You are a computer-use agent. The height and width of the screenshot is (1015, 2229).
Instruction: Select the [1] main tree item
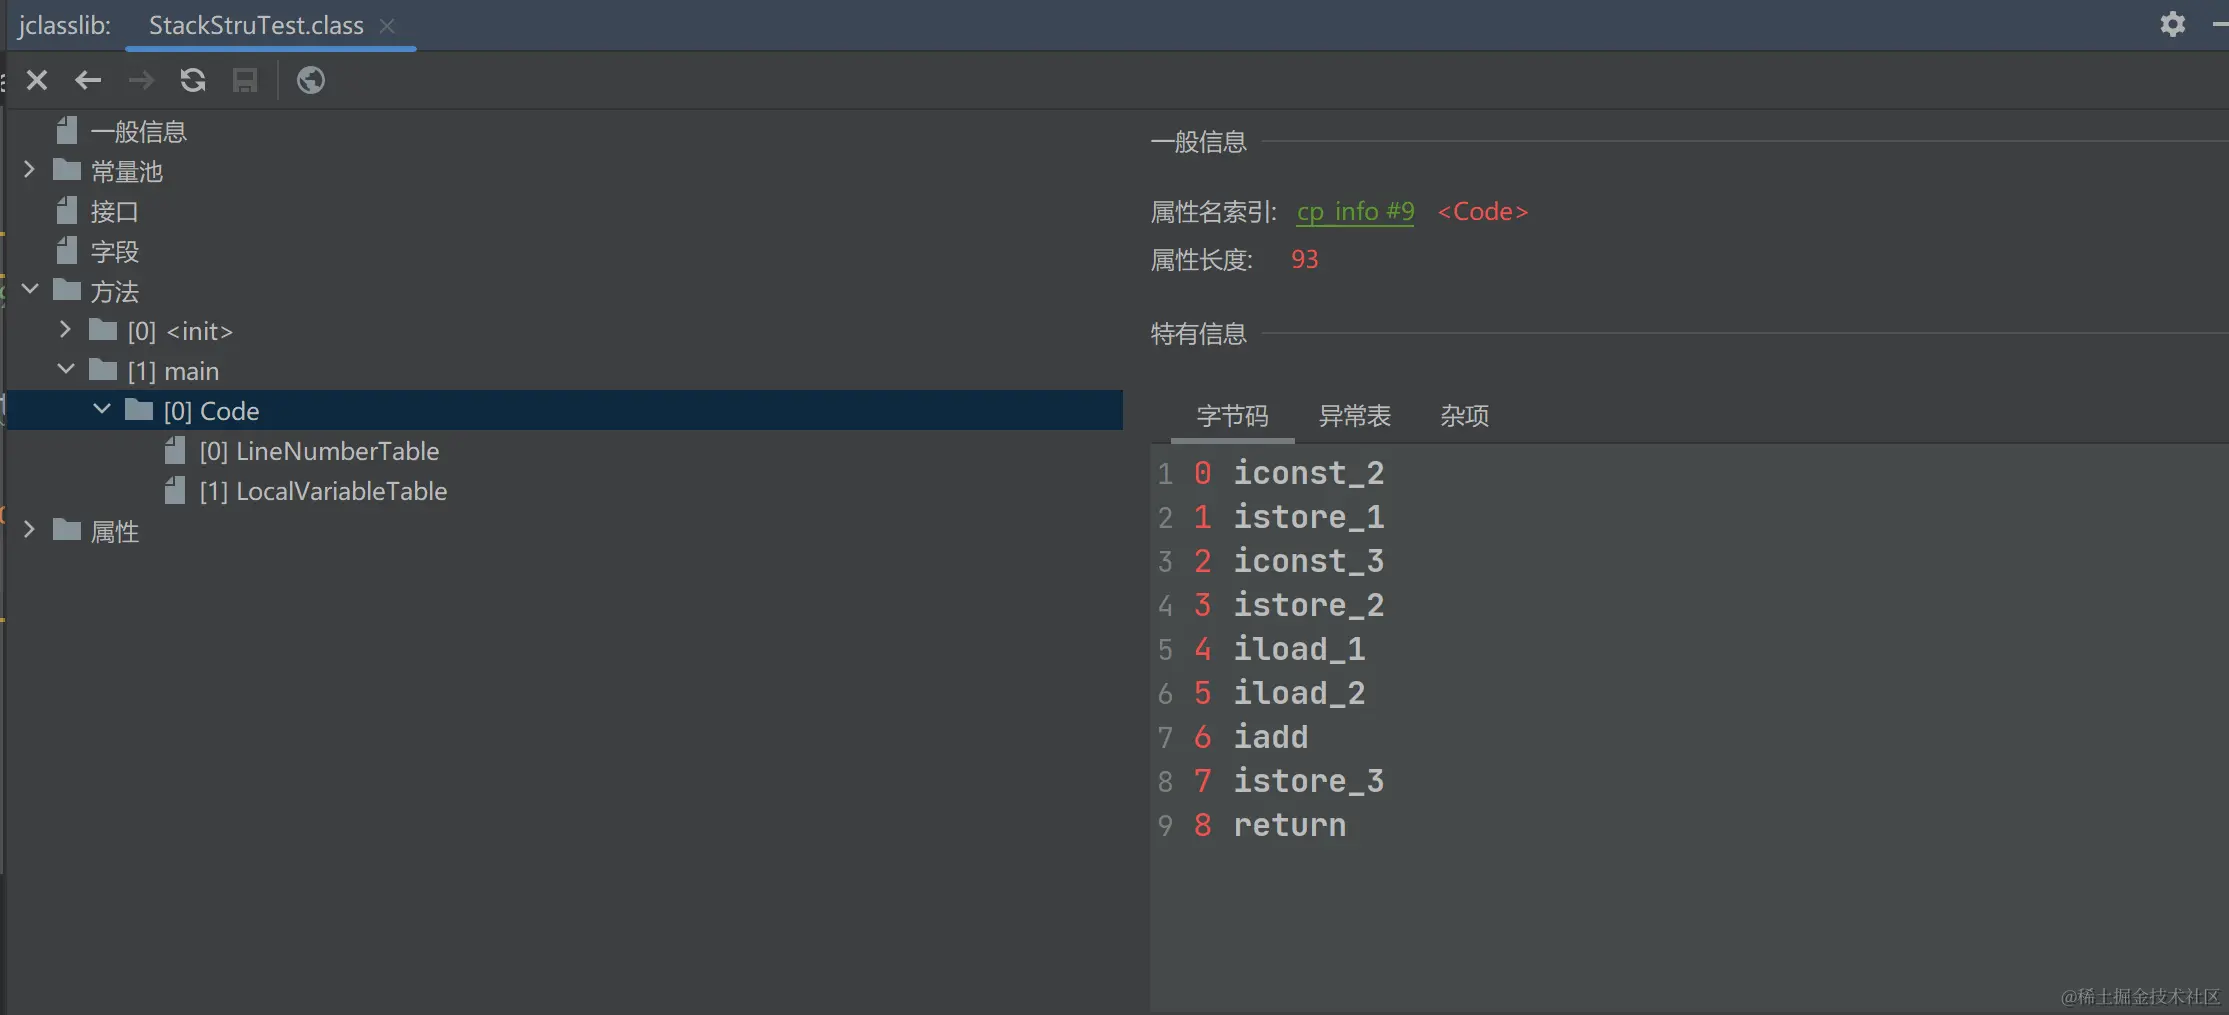pyautogui.click(x=173, y=371)
